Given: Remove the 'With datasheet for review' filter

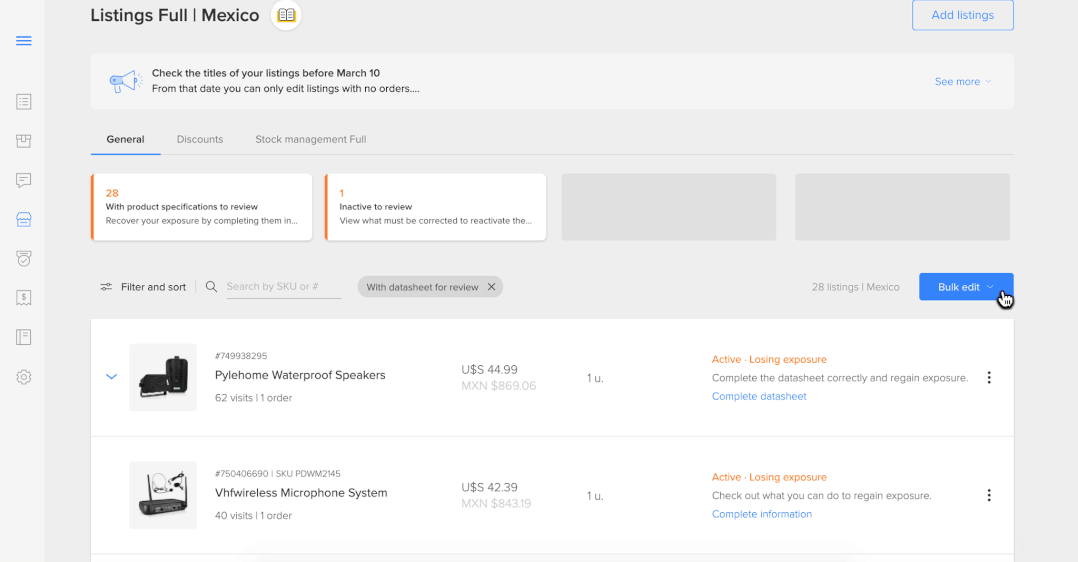Looking at the screenshot, I should pos(491,287).
